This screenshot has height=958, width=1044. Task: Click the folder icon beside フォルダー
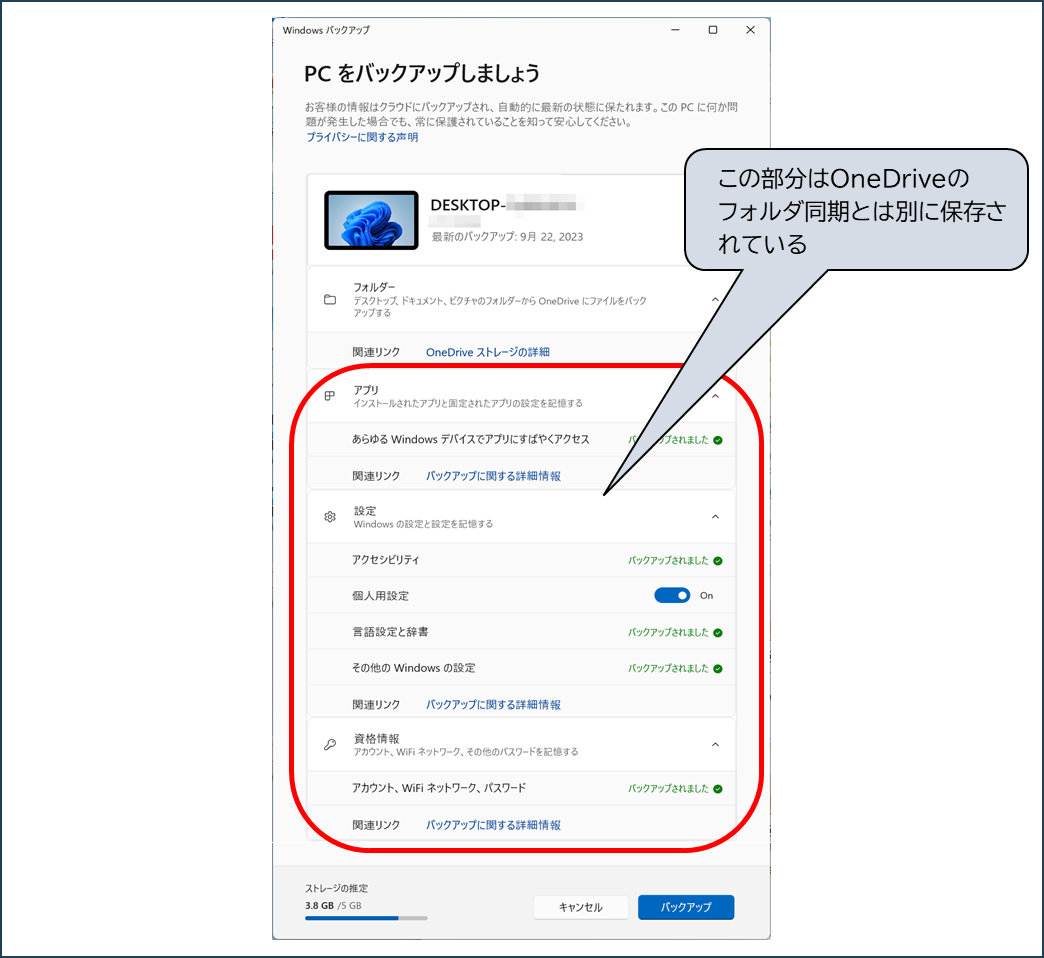tap(330, 300)
